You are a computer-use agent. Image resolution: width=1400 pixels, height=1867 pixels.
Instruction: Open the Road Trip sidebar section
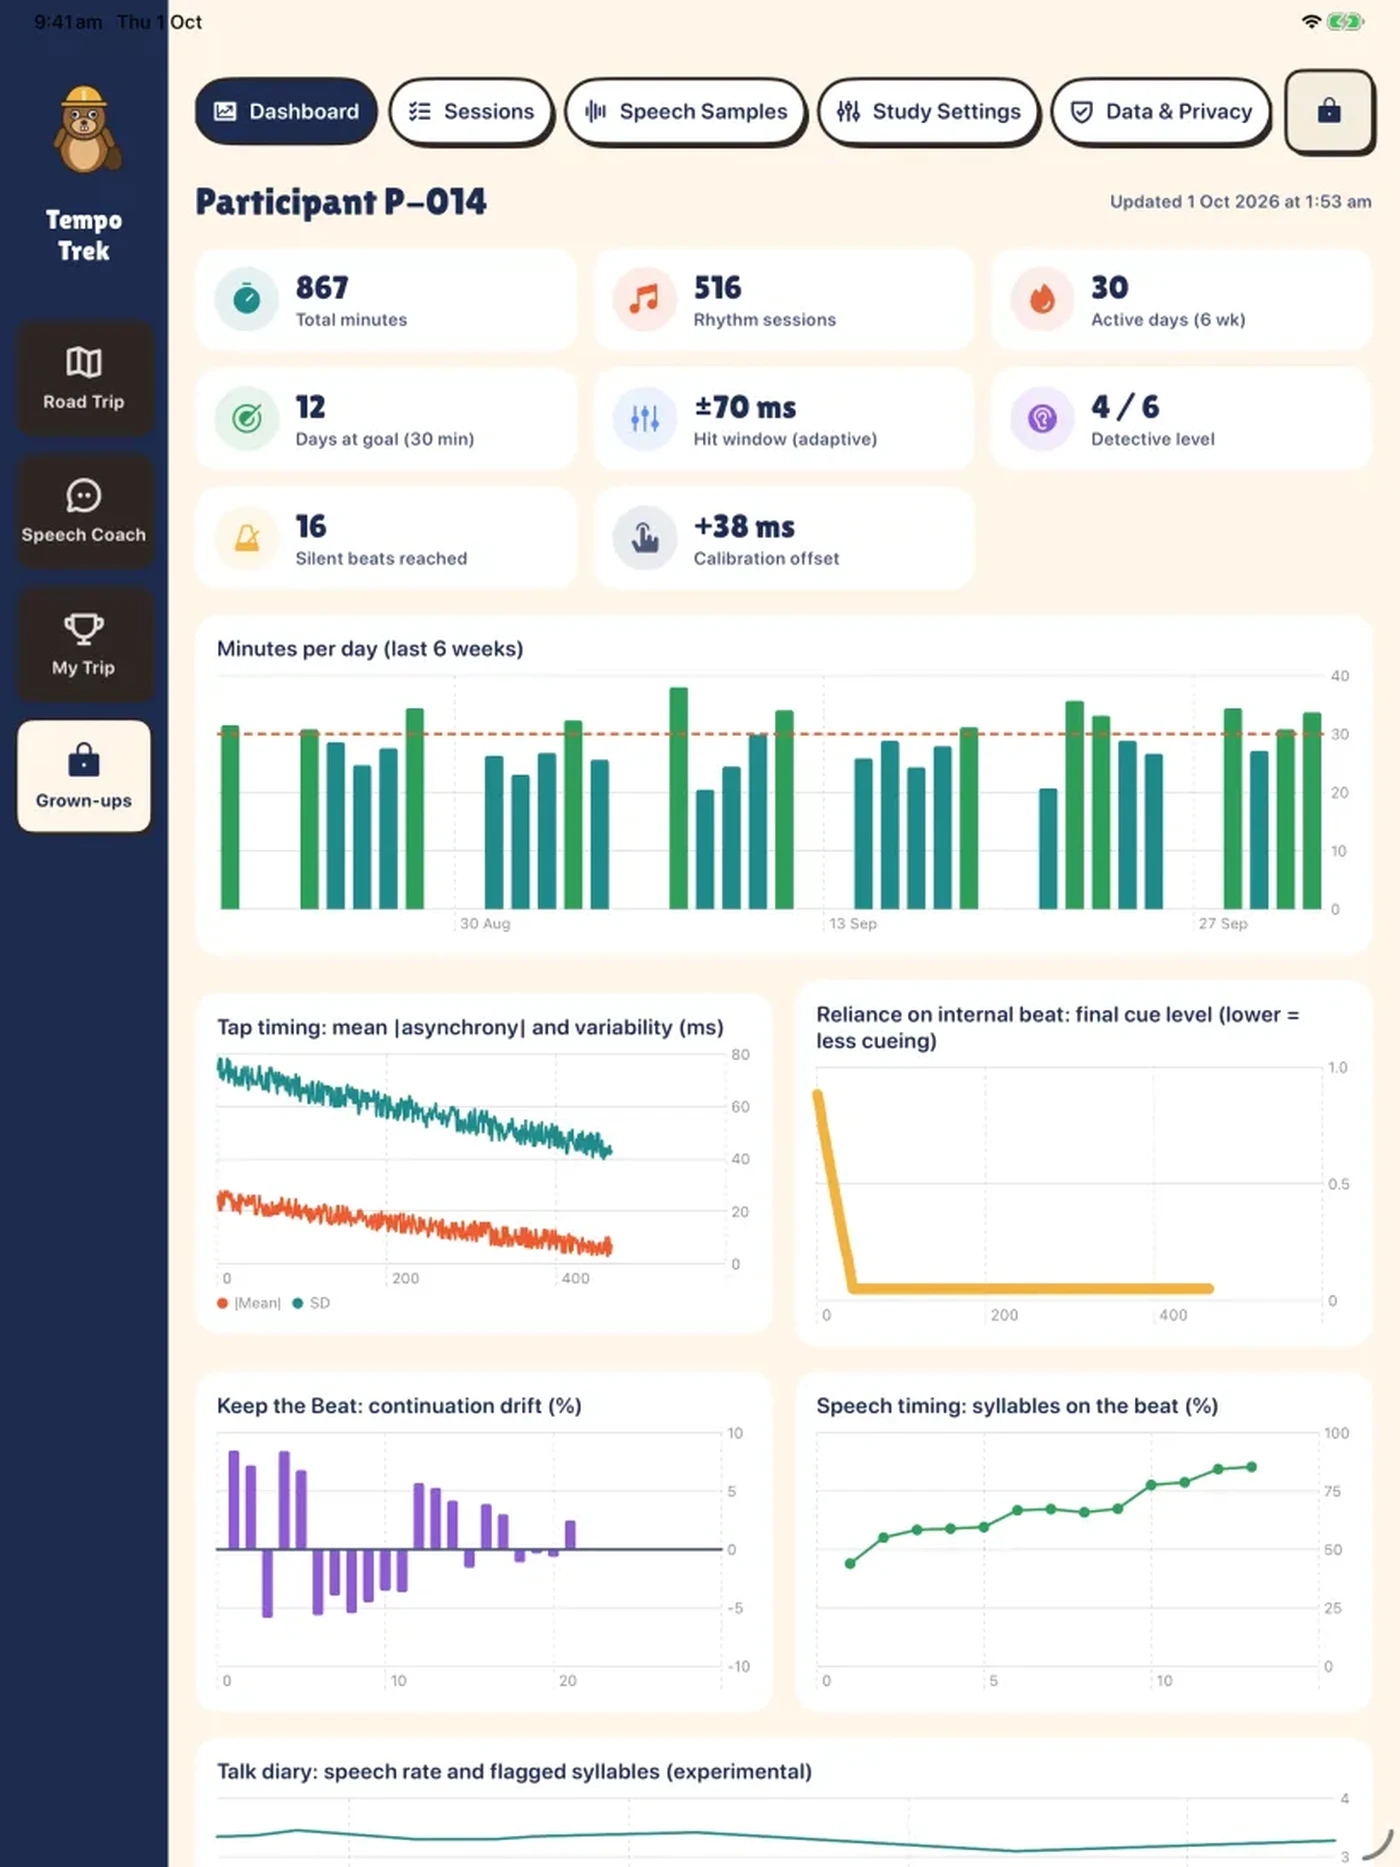(x=84, y=378)
